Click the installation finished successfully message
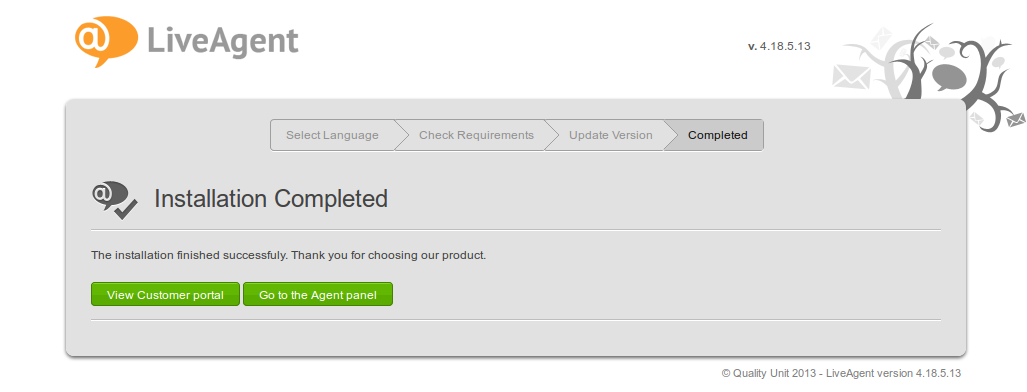Screen dimensions: 1027x392 tap(288, 255)
